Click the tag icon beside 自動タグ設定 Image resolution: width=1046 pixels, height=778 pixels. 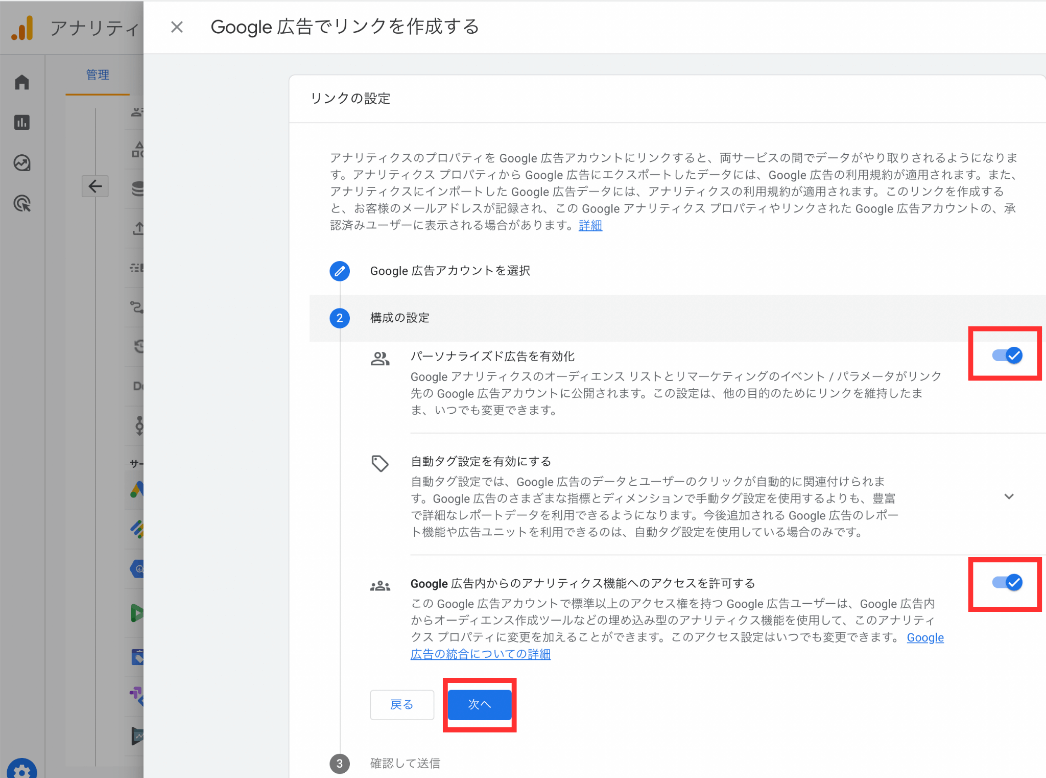coord(380,464)
